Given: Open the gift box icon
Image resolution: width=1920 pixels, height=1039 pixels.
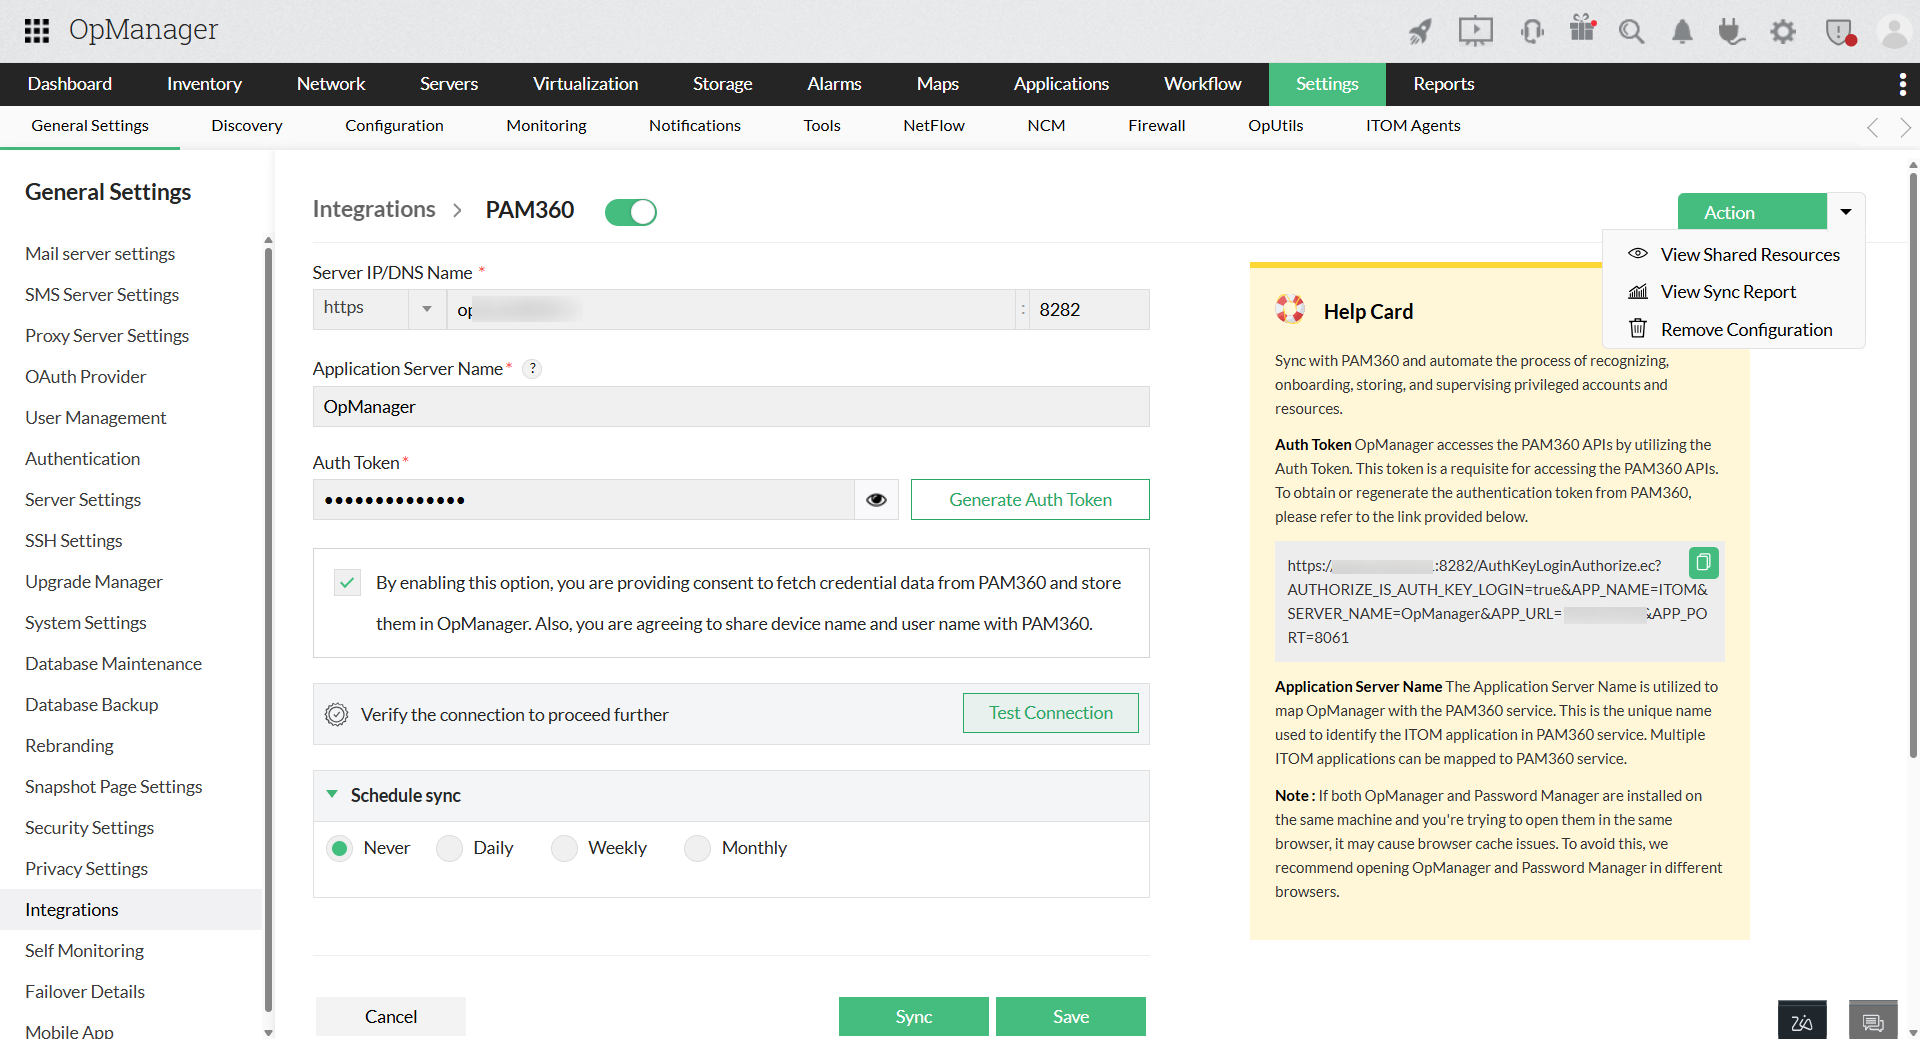Looking at the screenshot, I should [1582, 29].
